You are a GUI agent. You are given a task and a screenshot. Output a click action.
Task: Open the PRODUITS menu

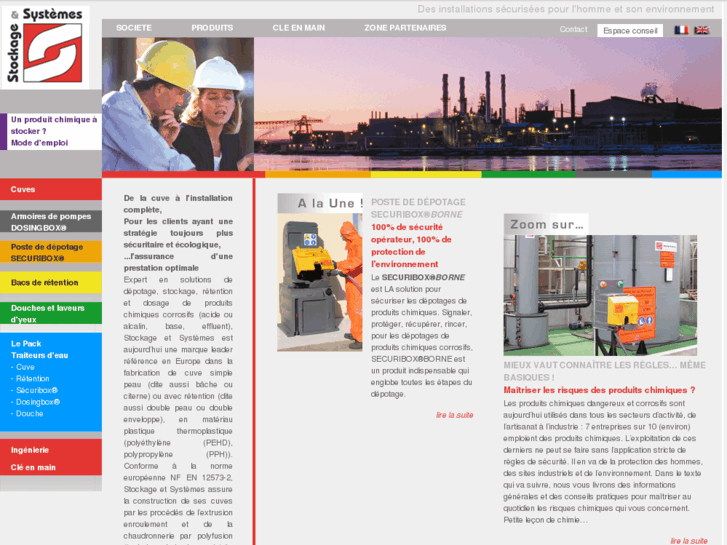(x=212, y=28)
